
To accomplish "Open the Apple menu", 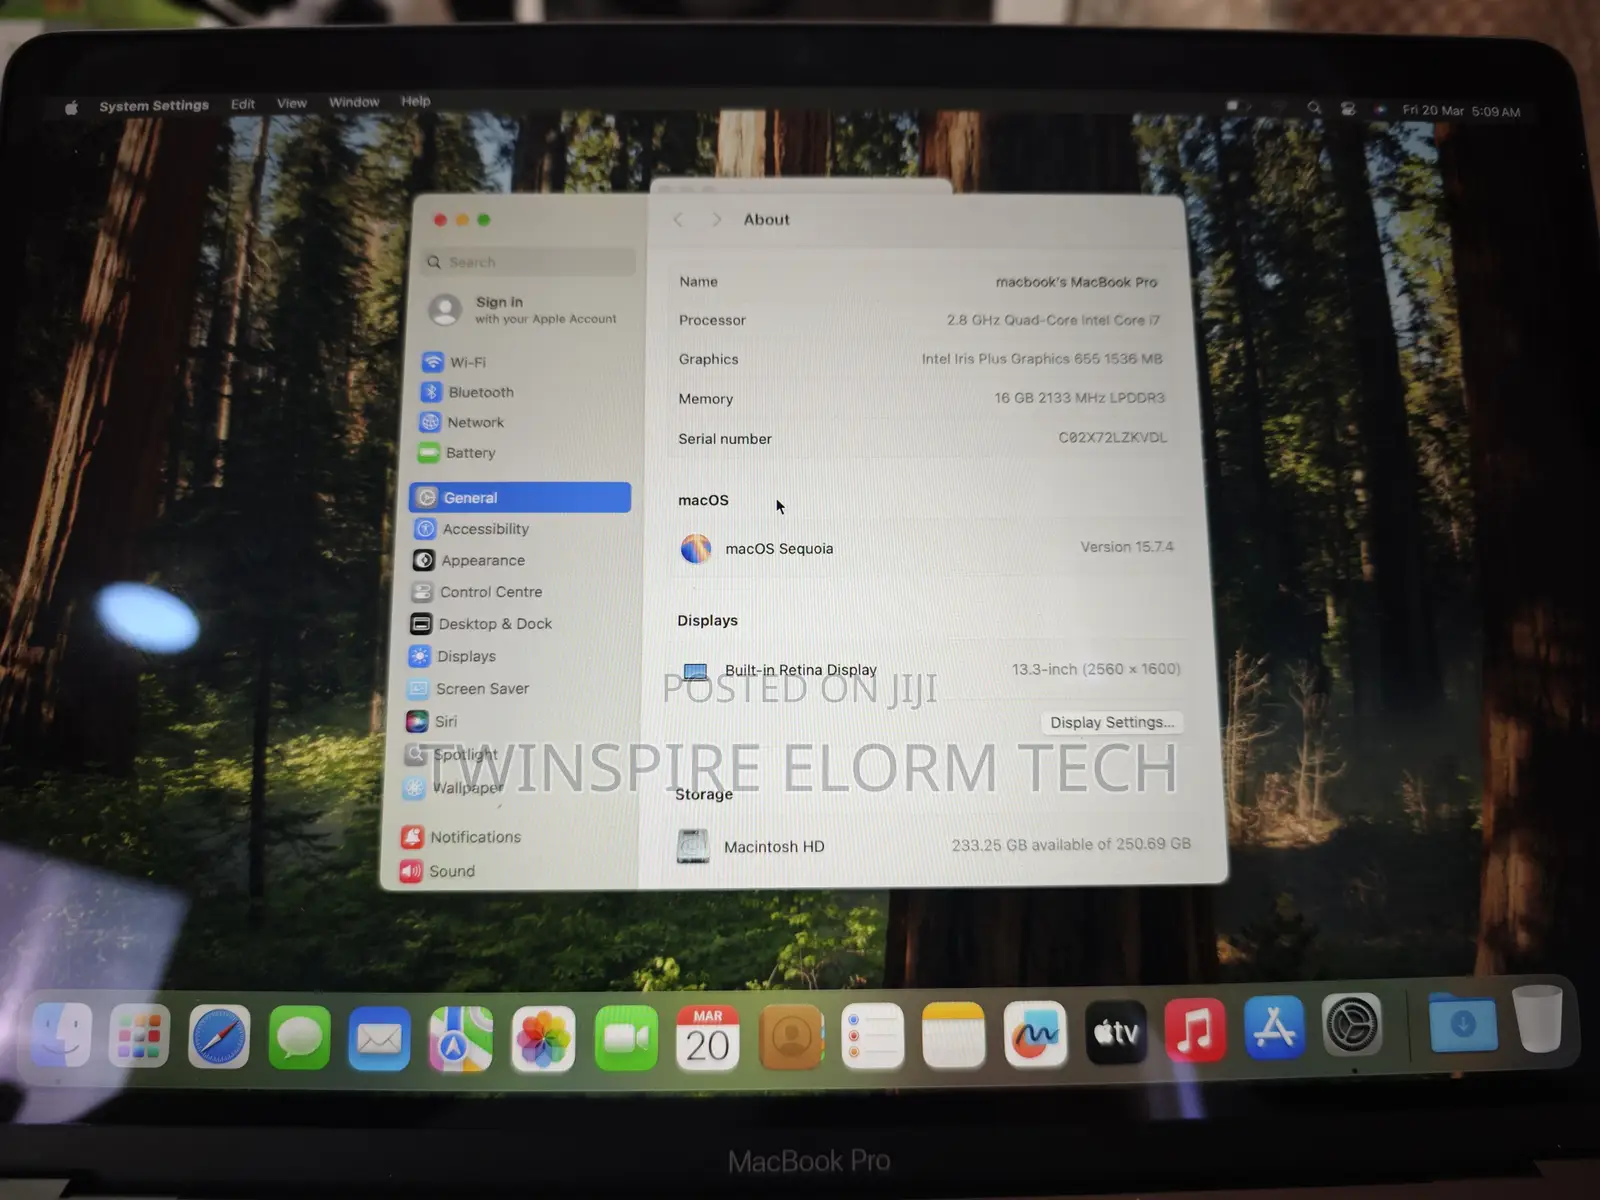I will point(71,107).
